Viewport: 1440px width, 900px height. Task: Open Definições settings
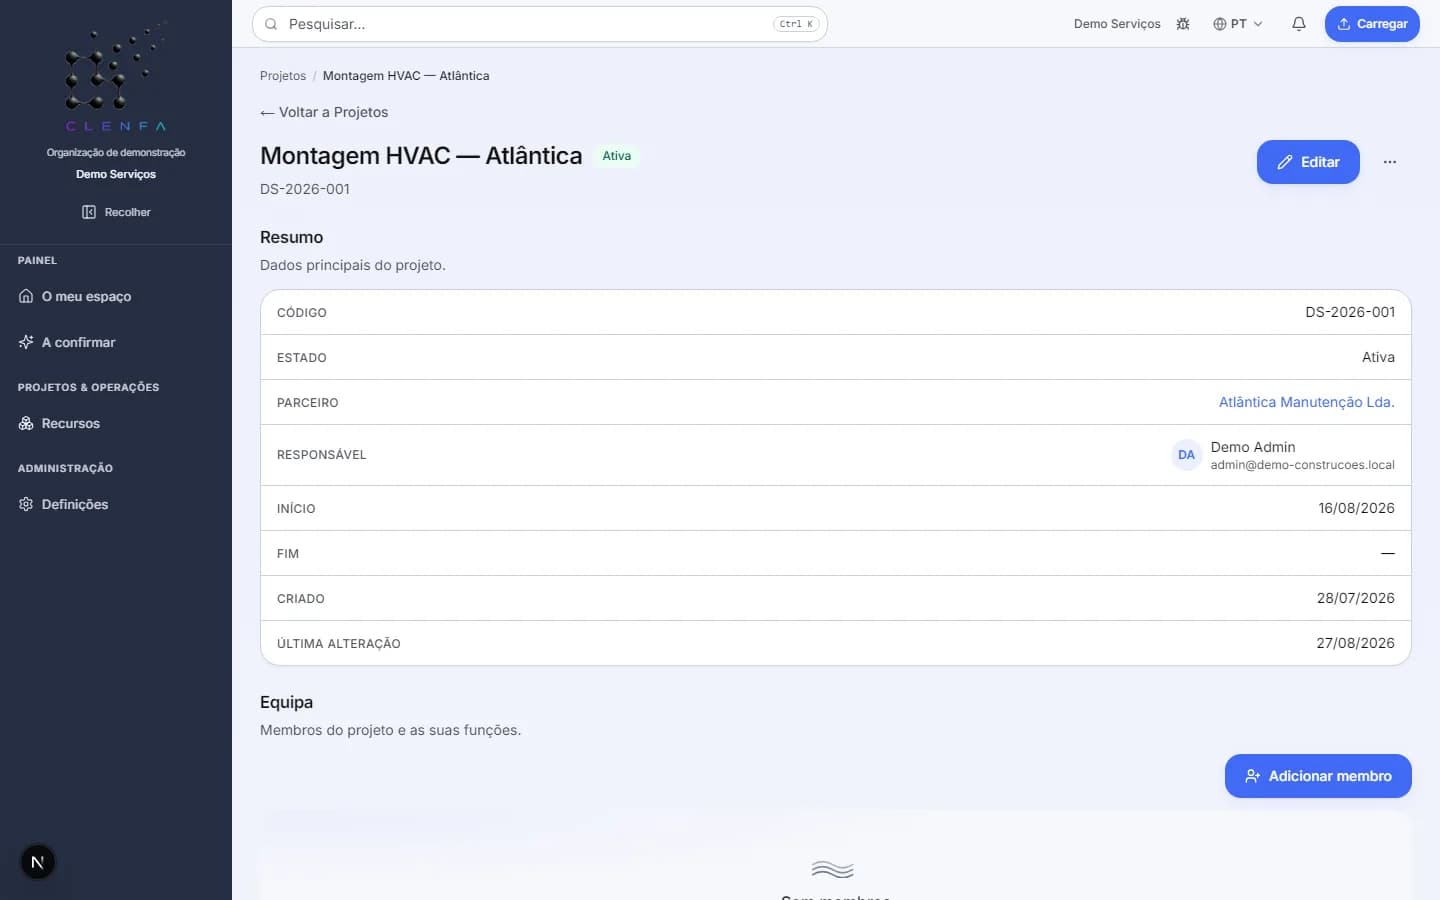(116, 504)
